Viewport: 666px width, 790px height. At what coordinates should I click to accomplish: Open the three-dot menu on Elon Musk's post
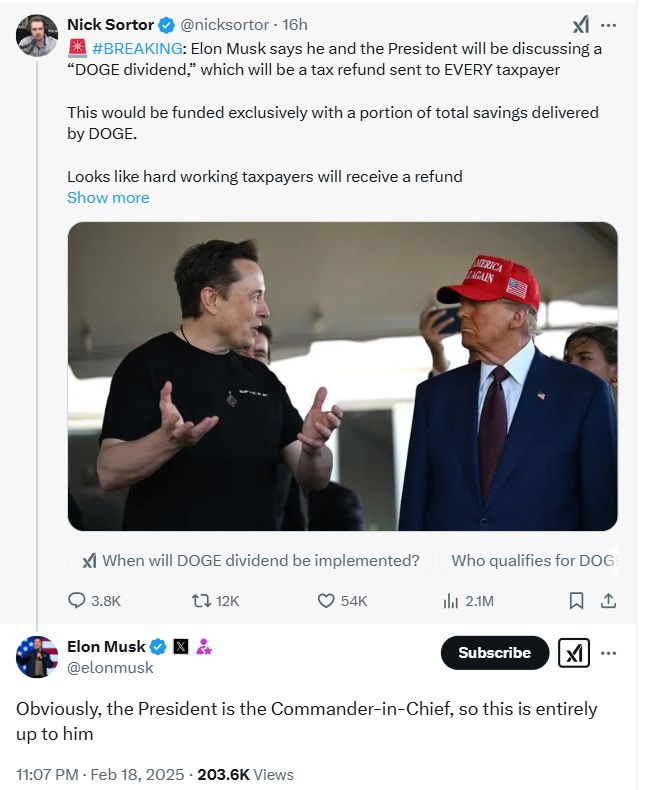point(609,653)
